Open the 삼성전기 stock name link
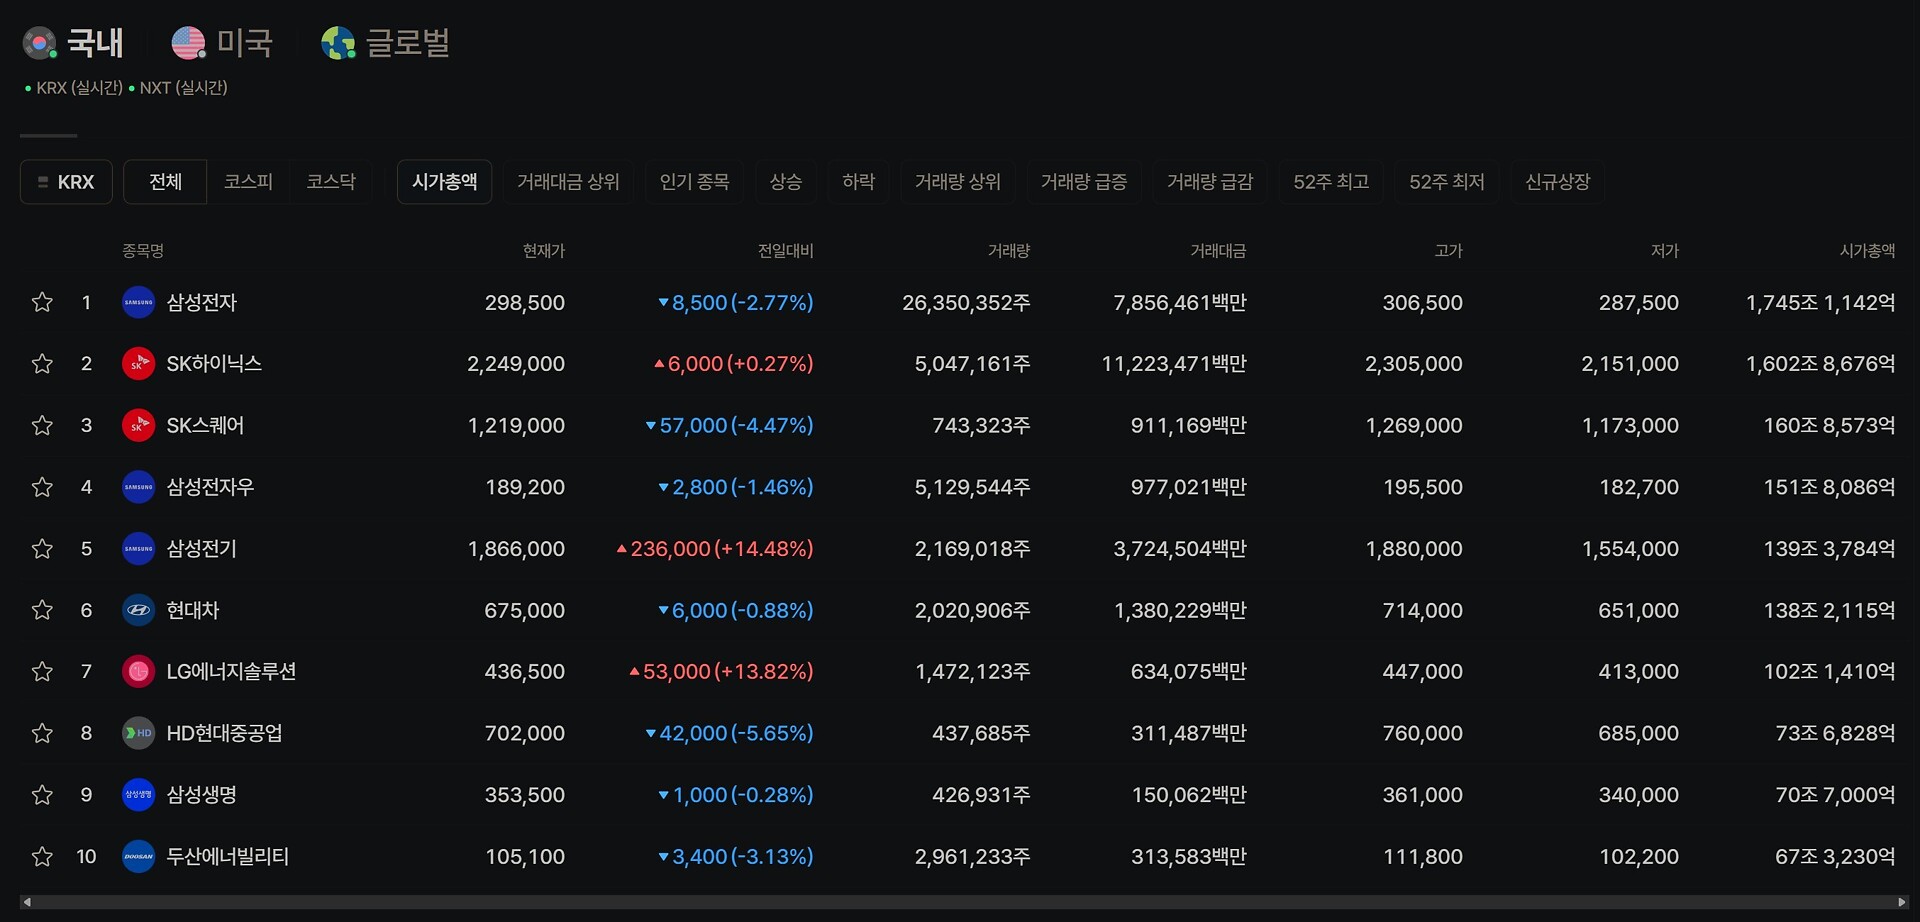The height and width of the screenshot is (922, 1920). pos(202,548)
